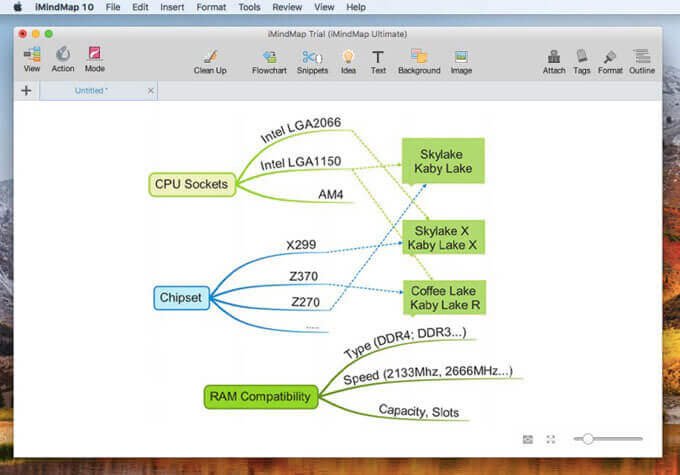Adjust the zoom slider handle
This screenshot has width=680, height=475.
click(588, 439)
